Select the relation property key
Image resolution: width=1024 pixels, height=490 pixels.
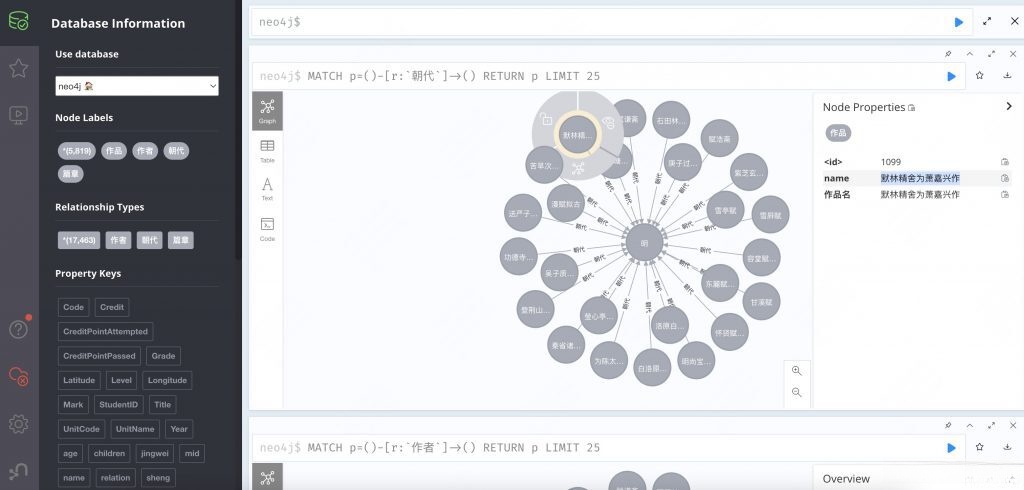click(116, 478)
